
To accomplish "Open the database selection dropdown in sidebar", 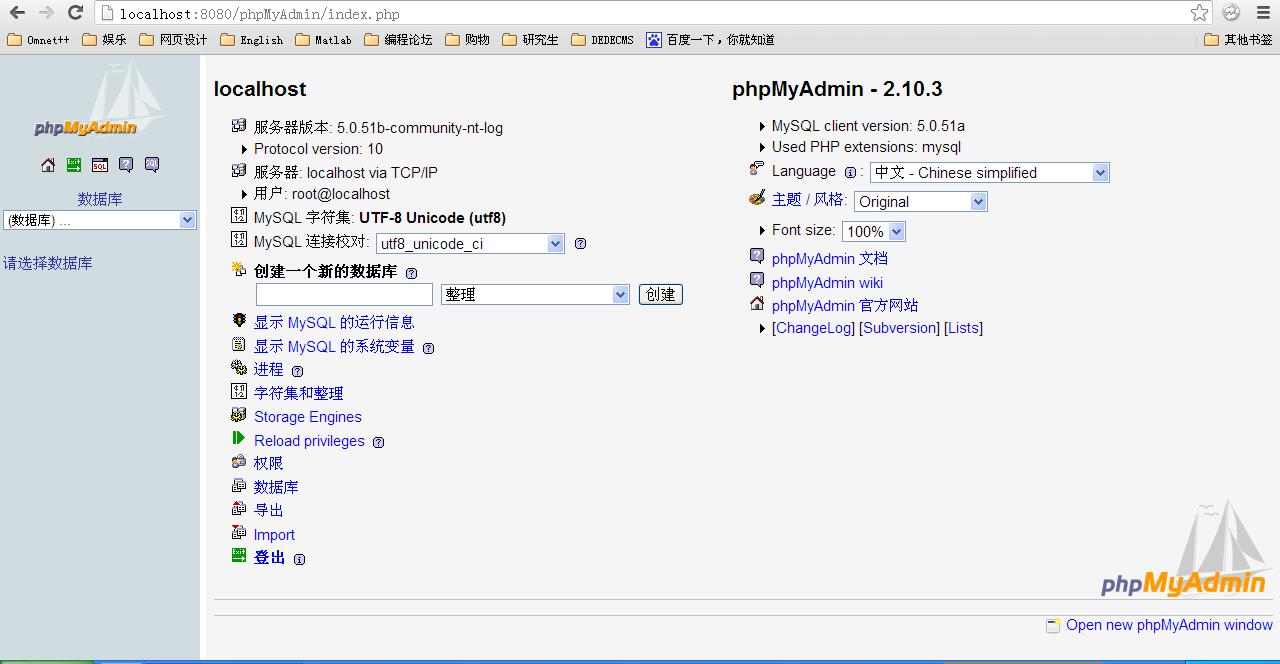I will click(99, 219).
